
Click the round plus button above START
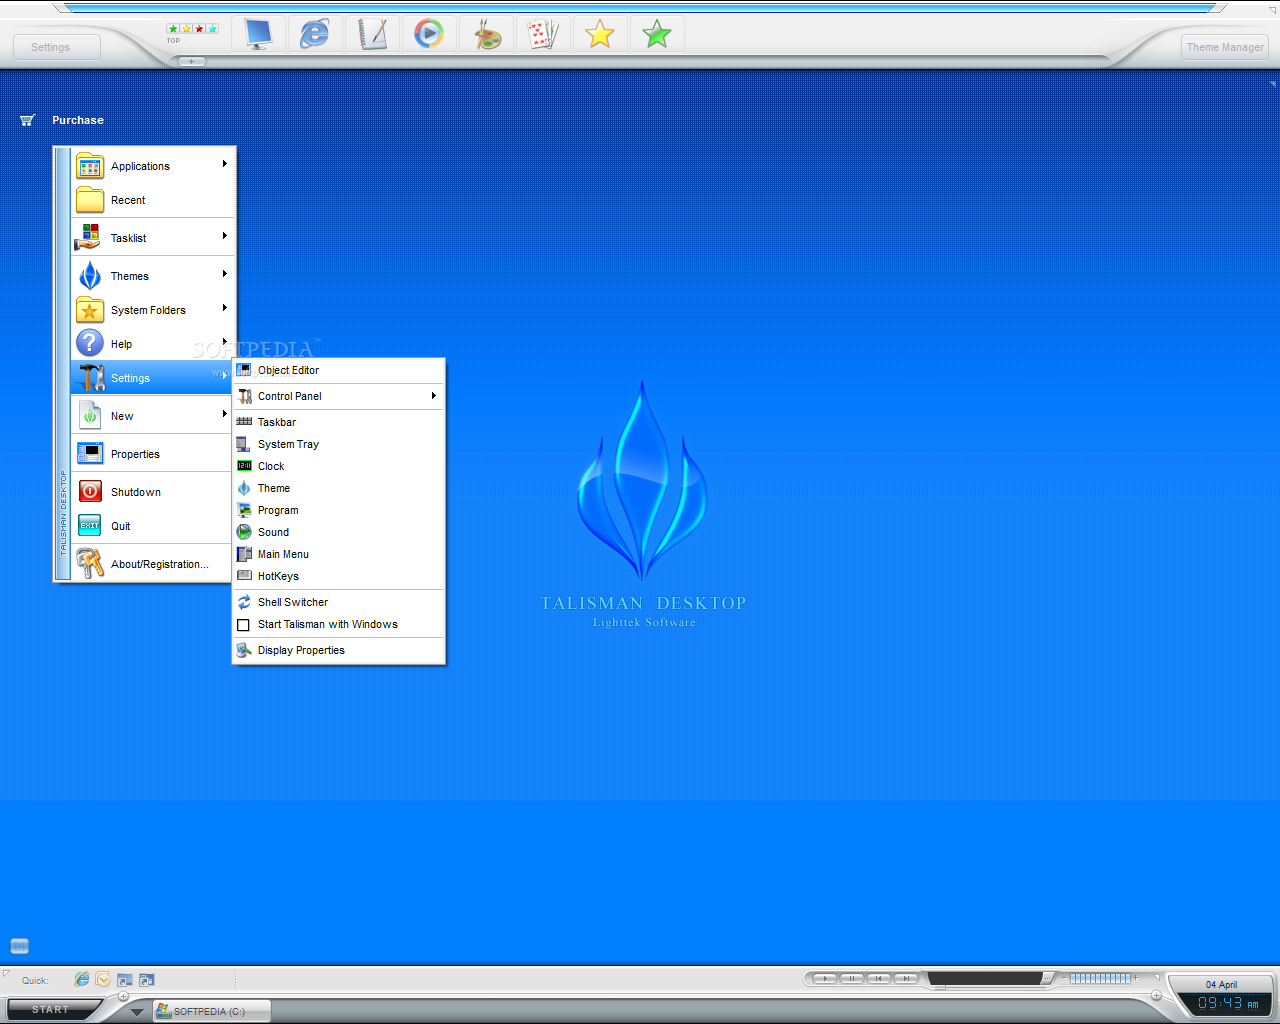124,996
